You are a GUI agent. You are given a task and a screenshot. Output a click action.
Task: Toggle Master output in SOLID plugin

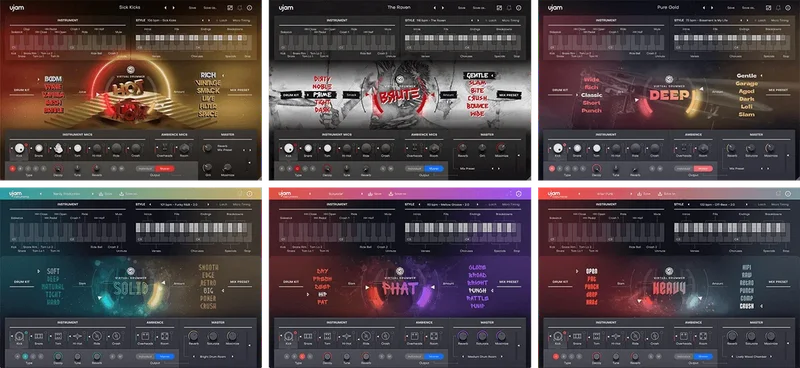point(165,356)
